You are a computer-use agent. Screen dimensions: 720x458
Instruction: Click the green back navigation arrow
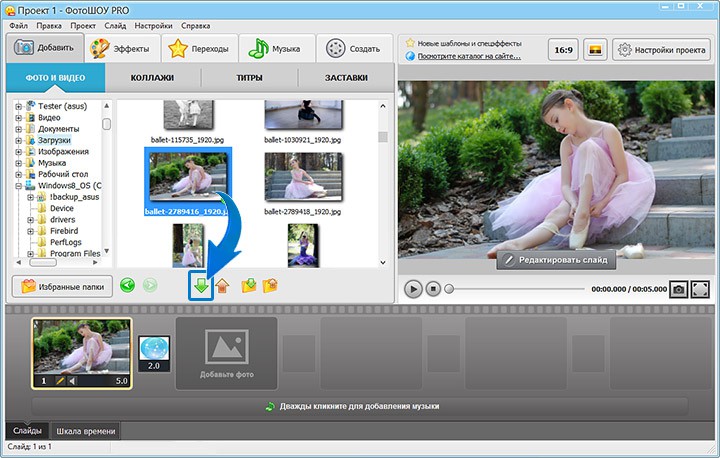127,286
